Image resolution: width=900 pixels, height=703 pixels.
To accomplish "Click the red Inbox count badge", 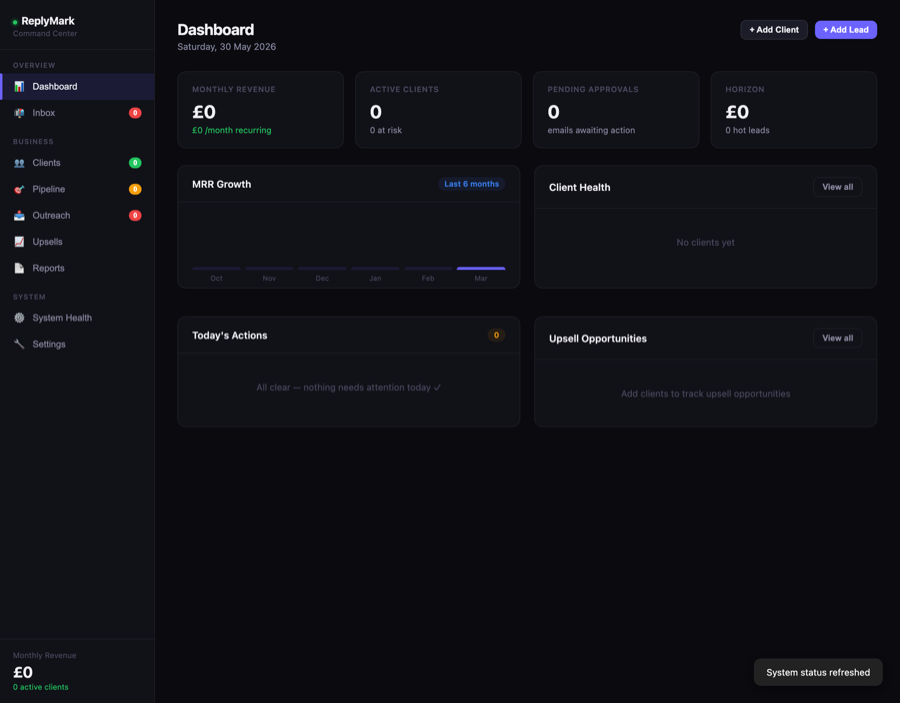I will coord(135,113).
